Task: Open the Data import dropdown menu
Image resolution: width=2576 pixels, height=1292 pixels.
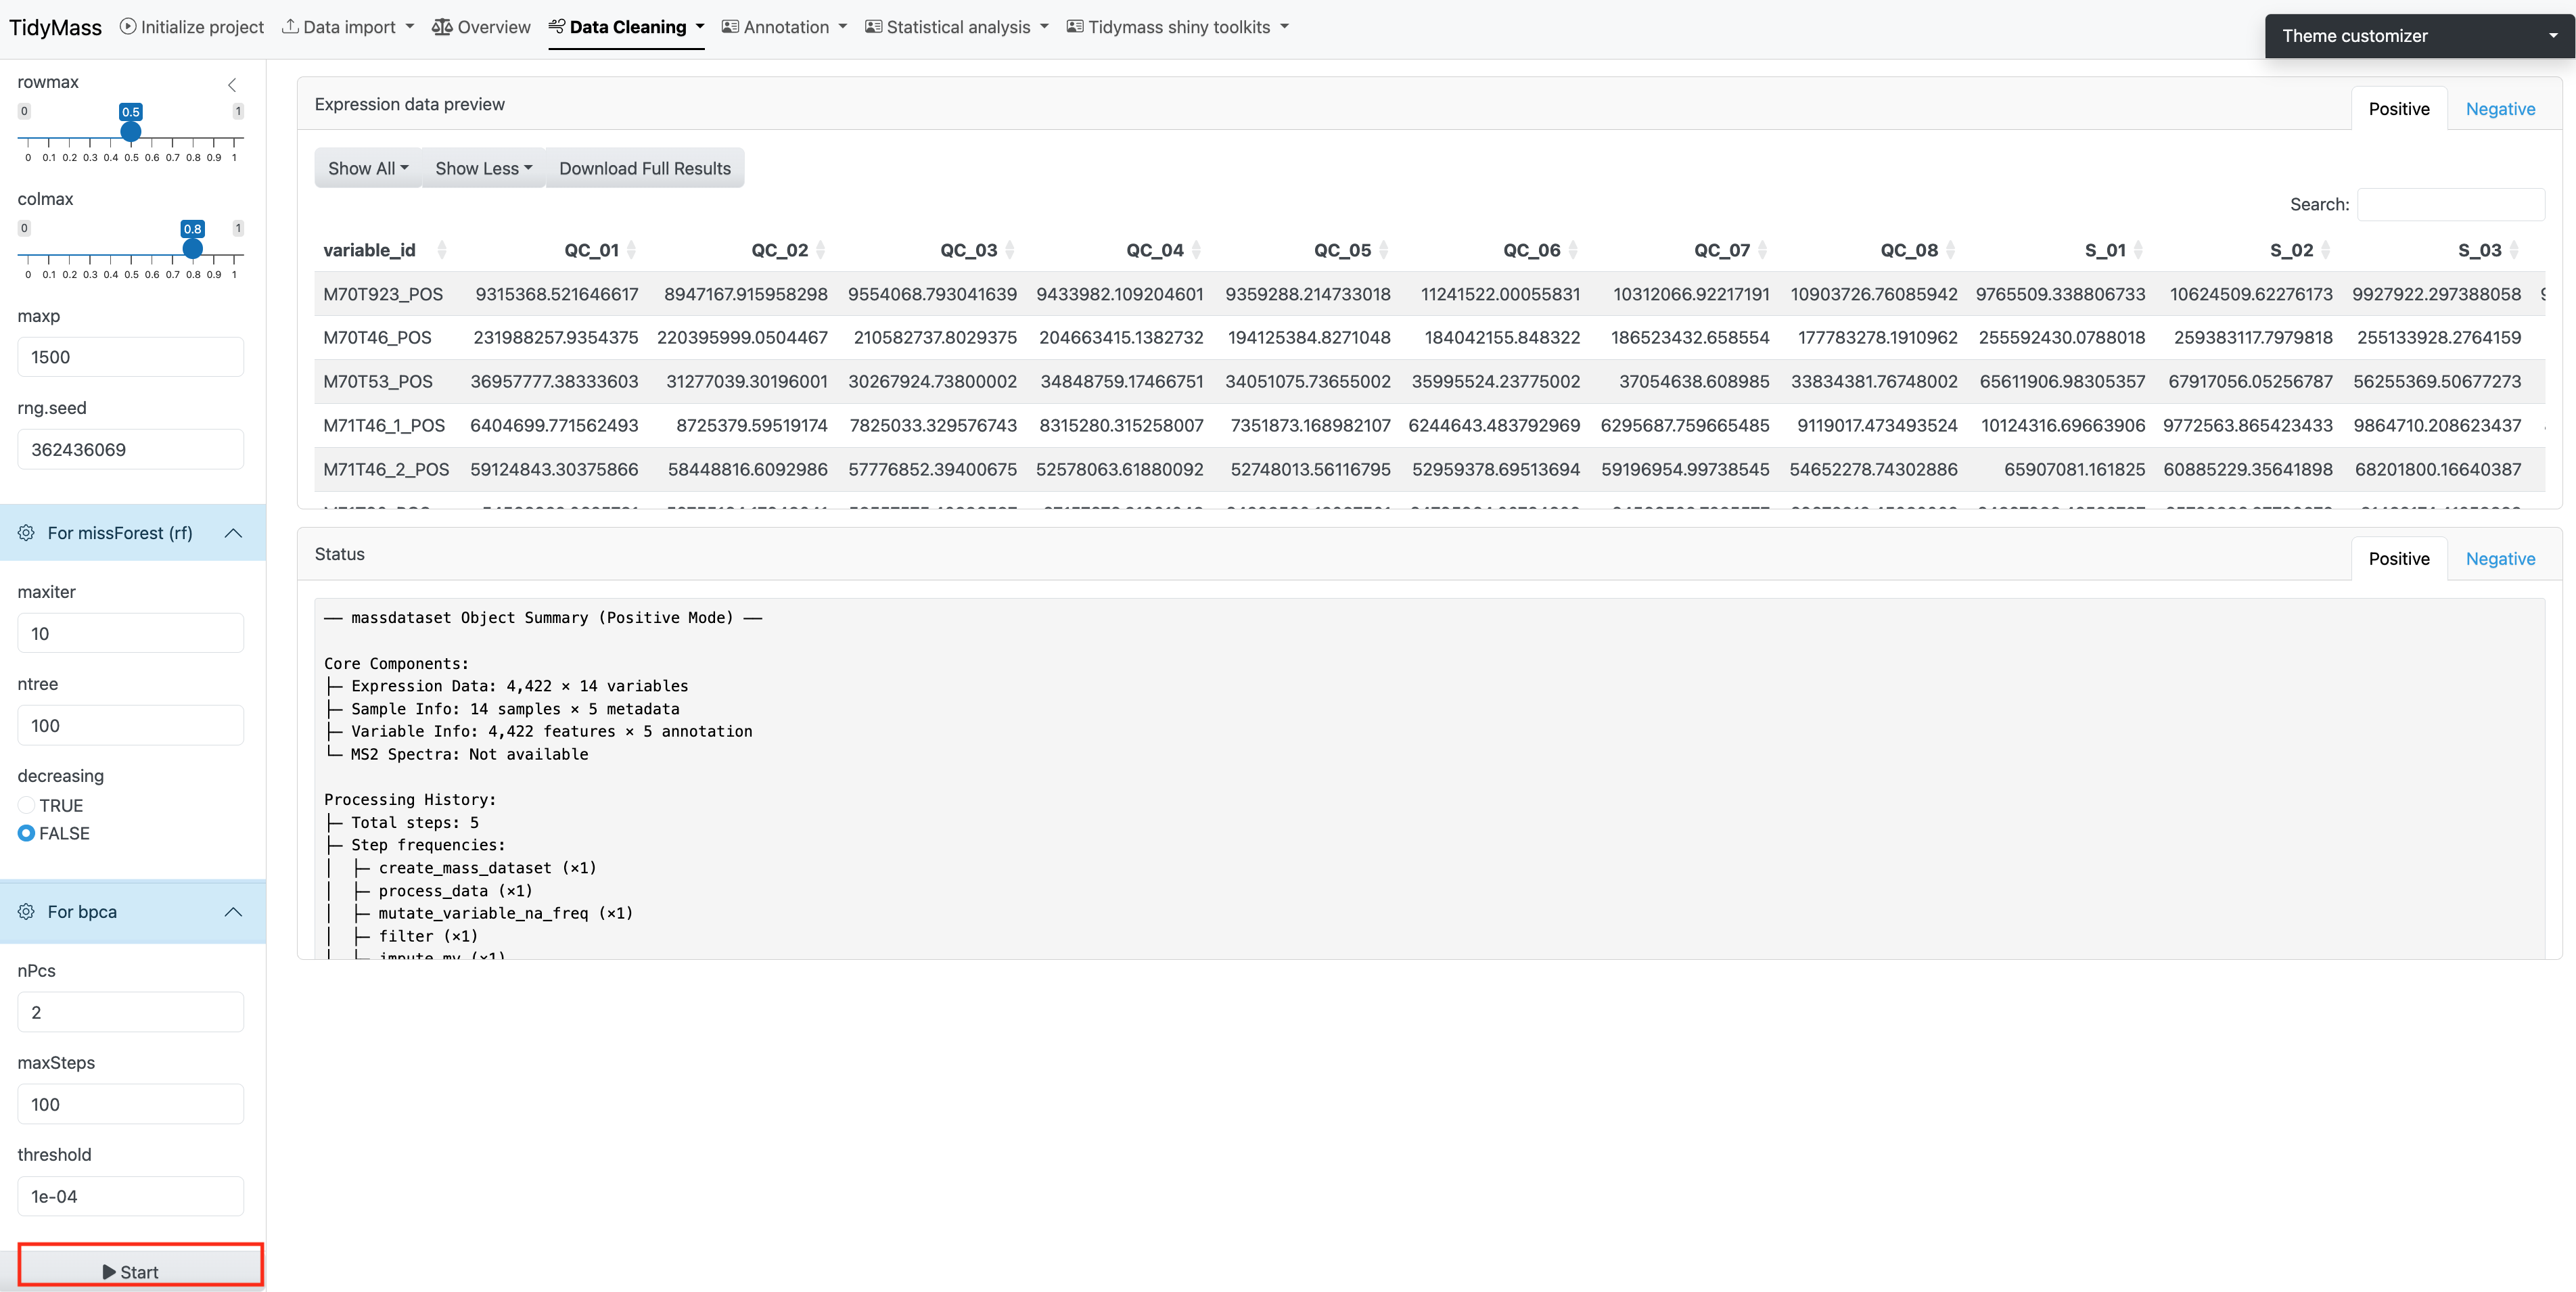Action: click(348, 27)
